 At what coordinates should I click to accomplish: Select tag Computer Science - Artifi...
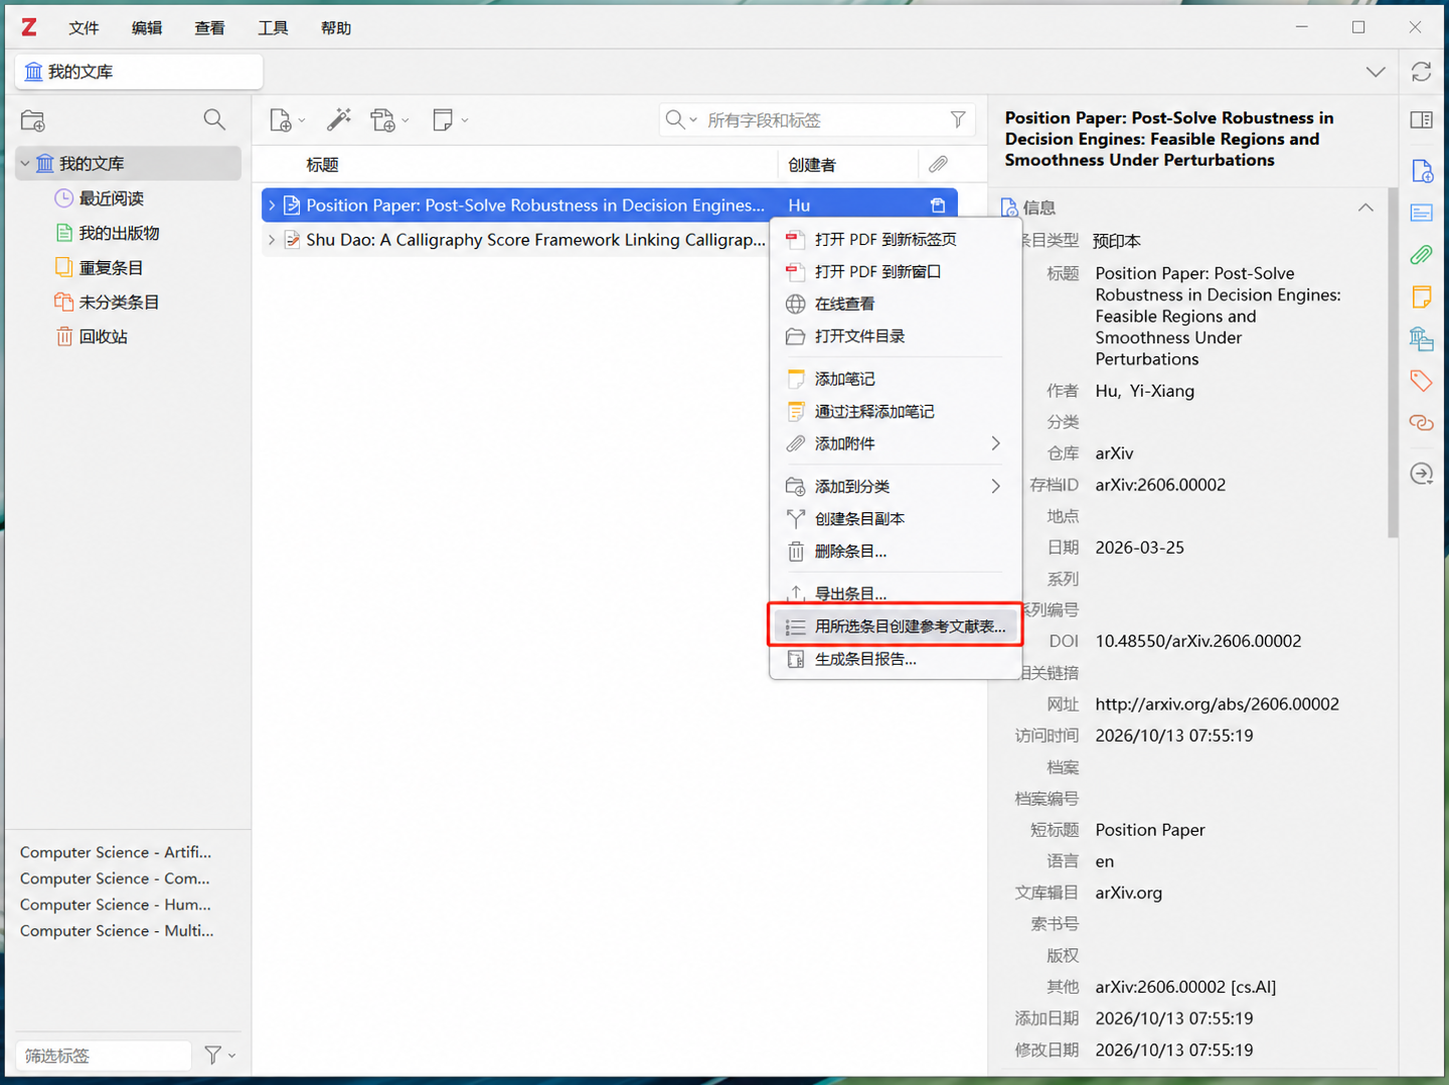point(116,852)
